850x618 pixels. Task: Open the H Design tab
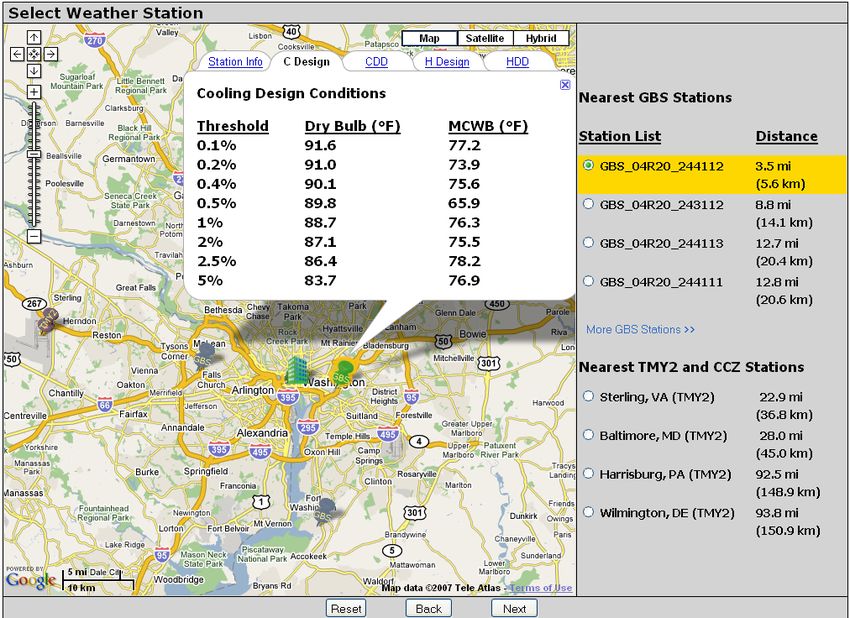(x=447, y=62)
